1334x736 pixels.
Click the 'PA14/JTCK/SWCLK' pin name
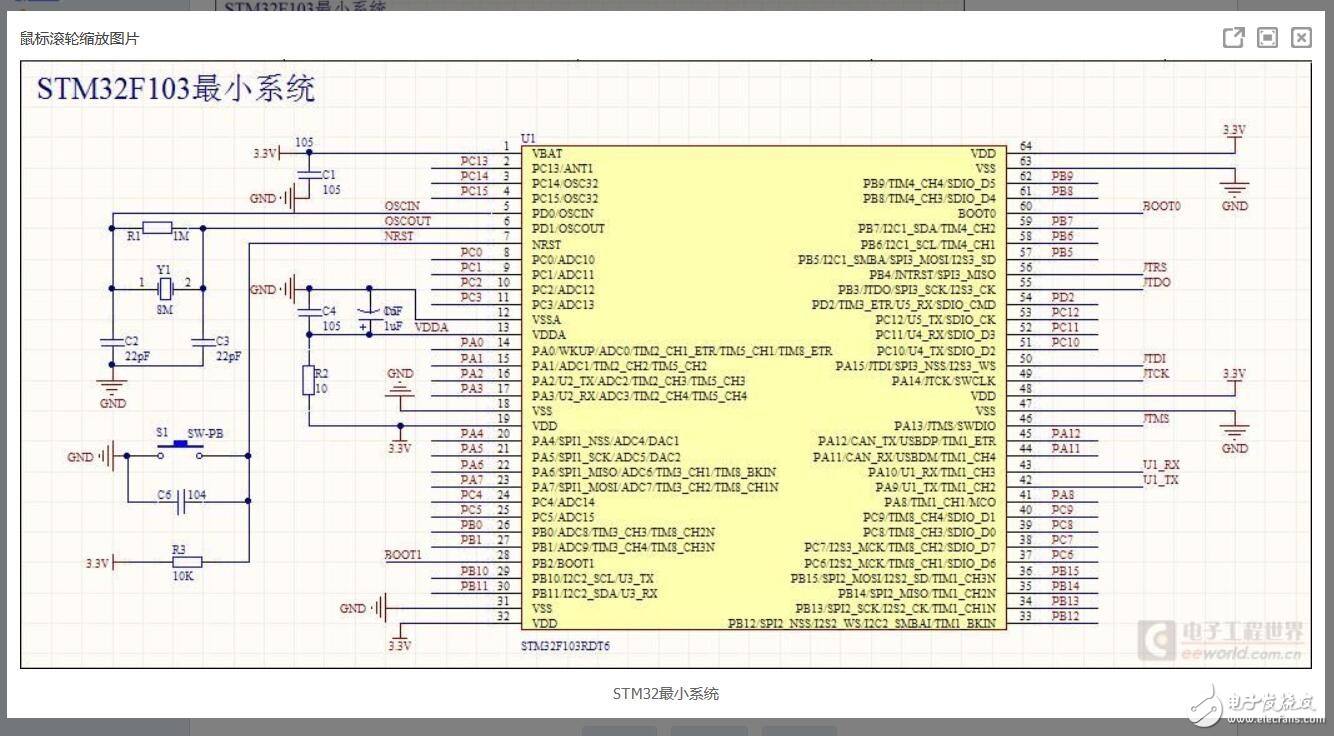[944, 381]
